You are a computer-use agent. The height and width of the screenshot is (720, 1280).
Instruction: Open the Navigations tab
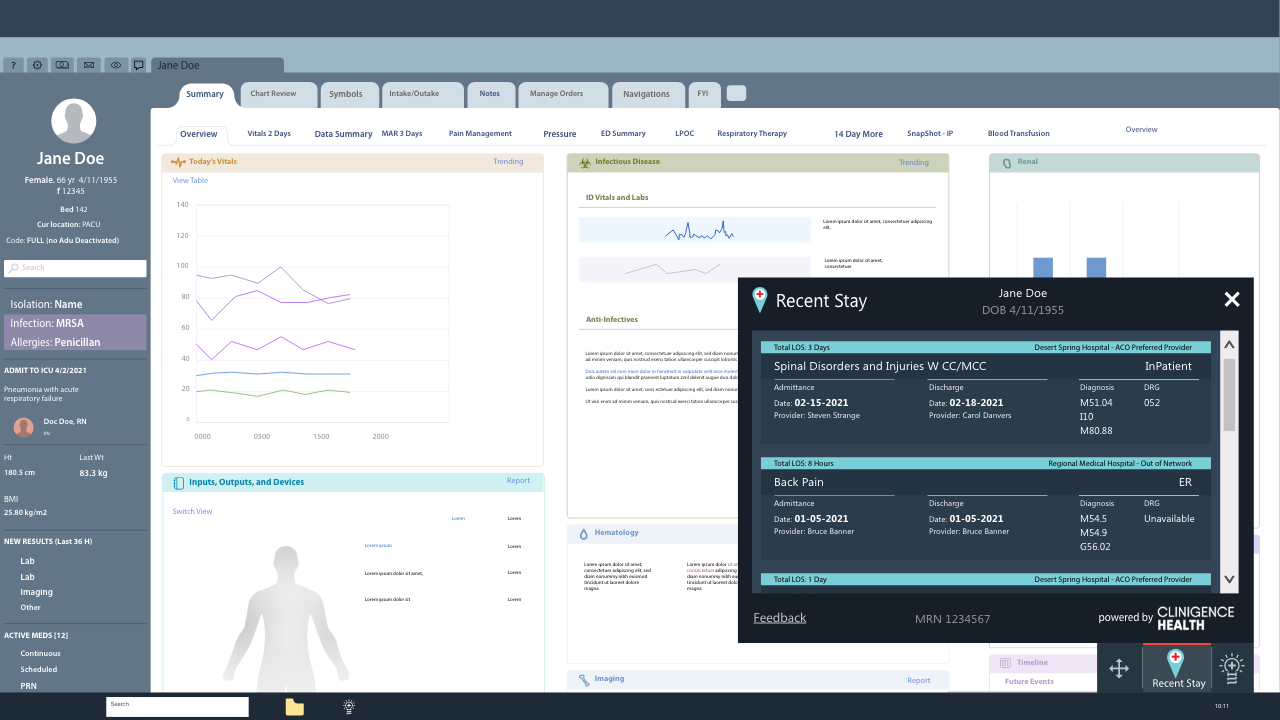point(647,94)
